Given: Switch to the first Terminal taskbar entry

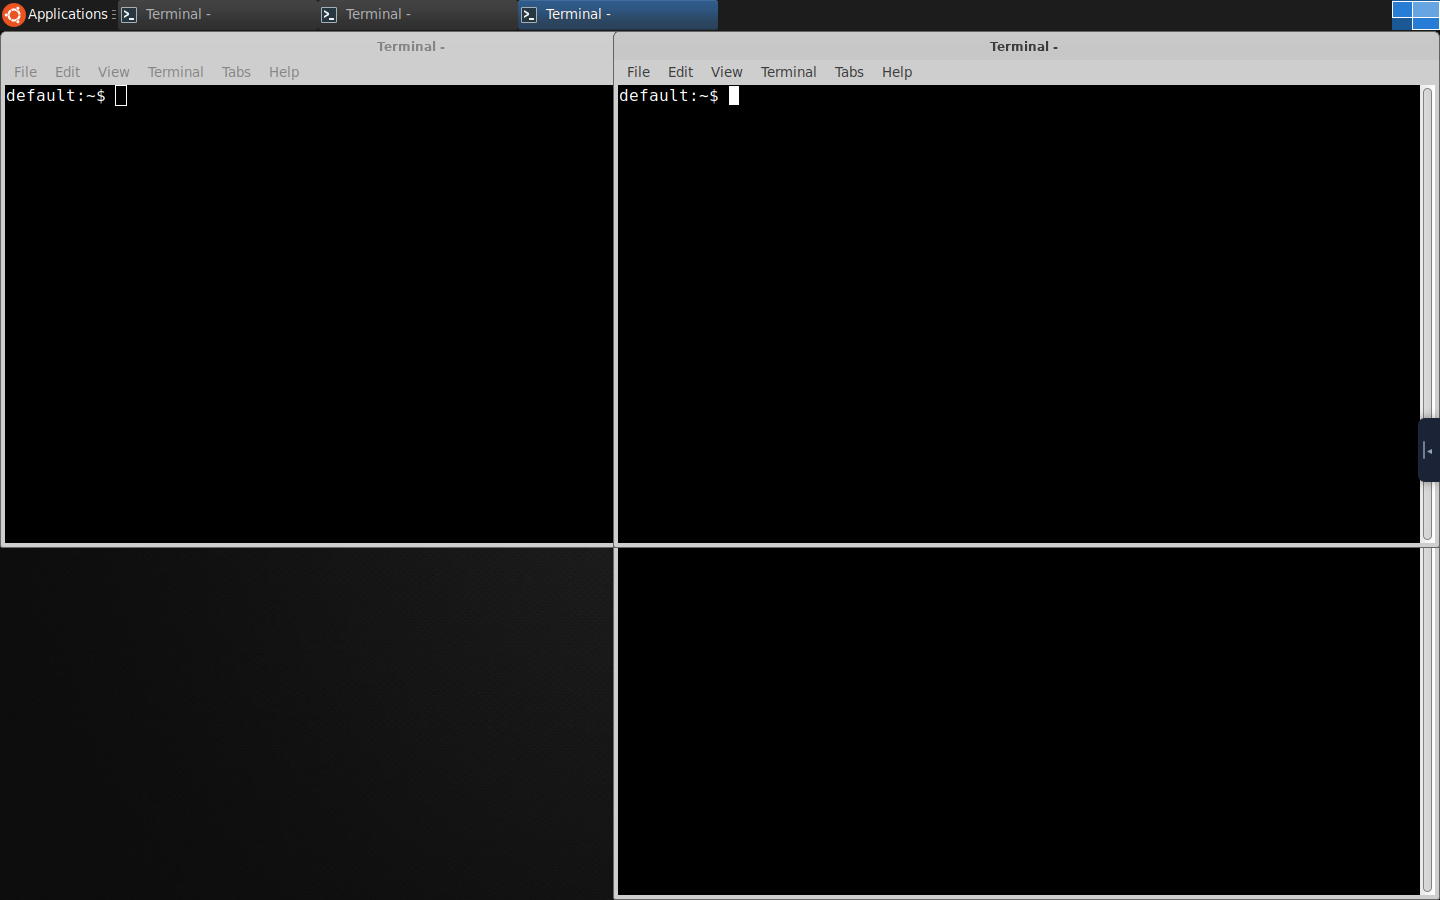Looking at the screenshot, I should (217, 14).
